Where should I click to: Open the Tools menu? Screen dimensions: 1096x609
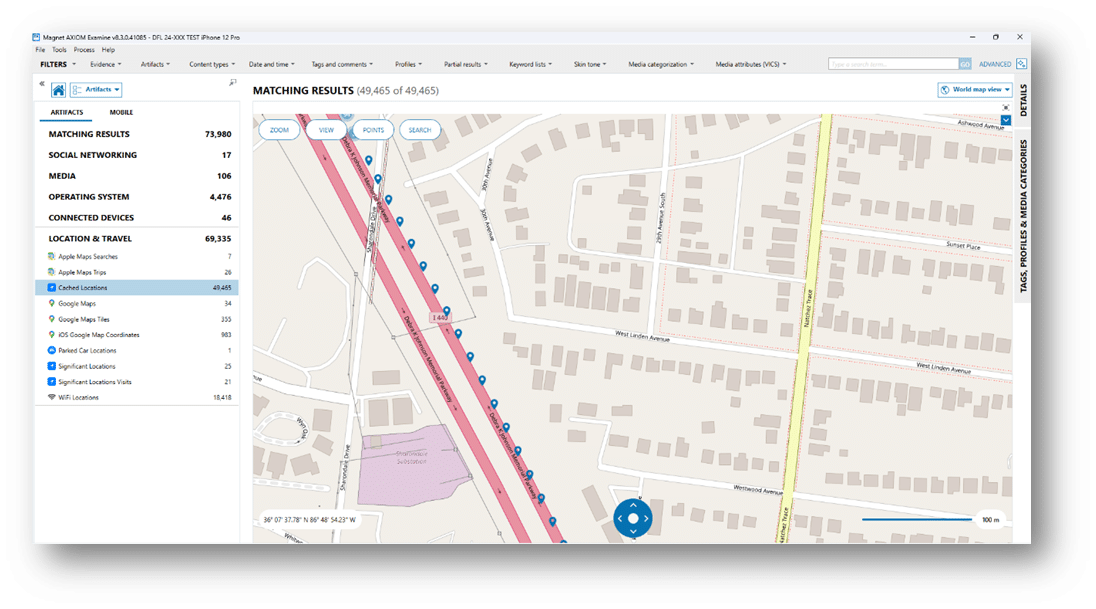click(x=58, y=48)
